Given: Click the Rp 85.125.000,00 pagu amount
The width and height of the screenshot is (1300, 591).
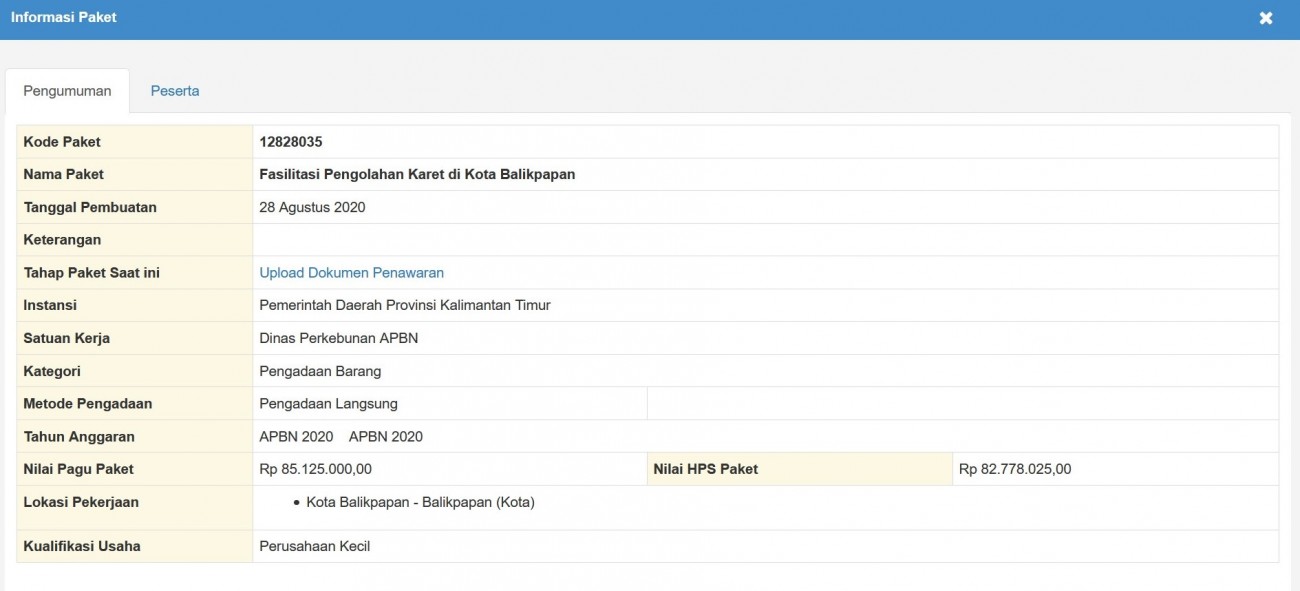Looking at the screenshot, I should coord(315,469).
